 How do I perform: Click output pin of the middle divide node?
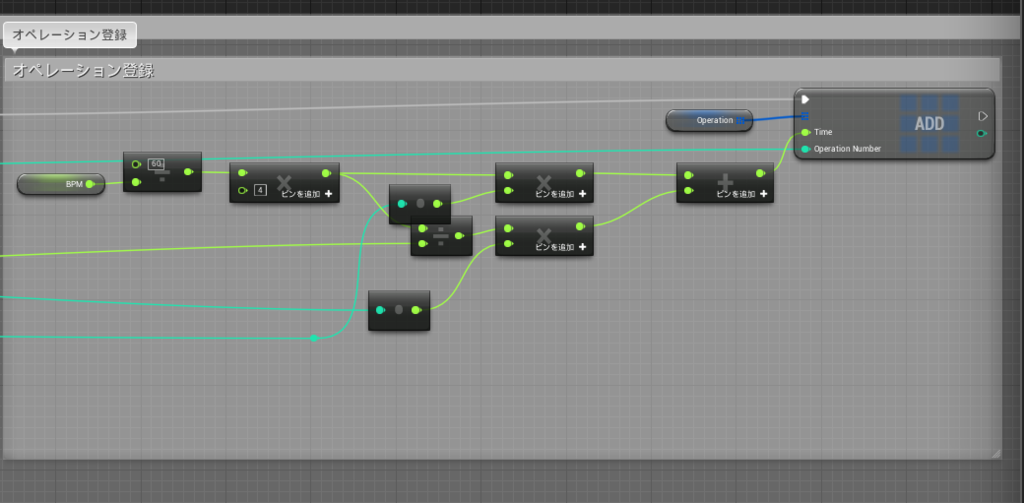coord(459,236)
